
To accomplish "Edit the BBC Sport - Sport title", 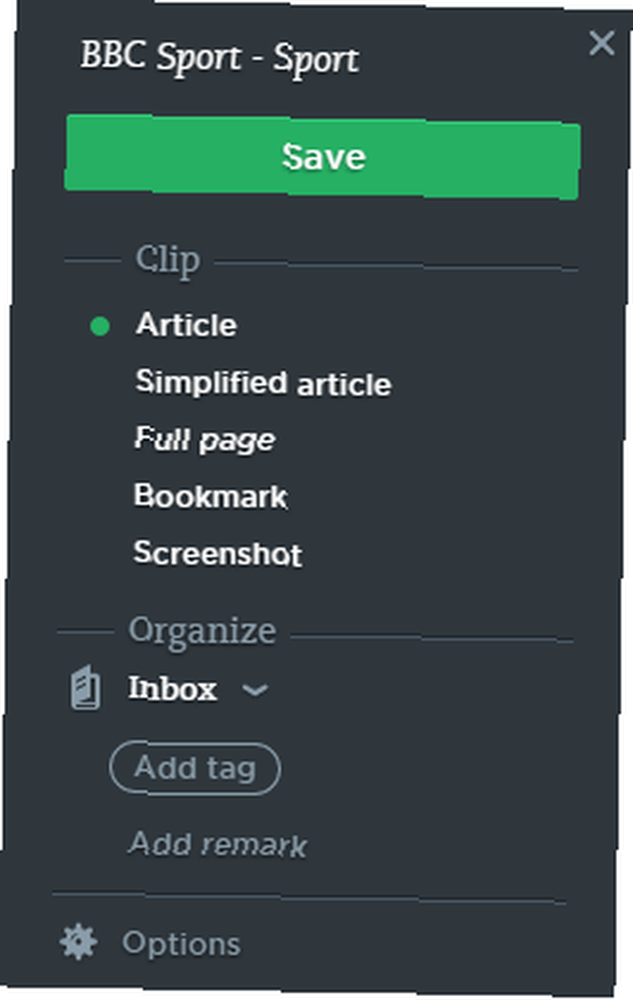I will [219, 58].
